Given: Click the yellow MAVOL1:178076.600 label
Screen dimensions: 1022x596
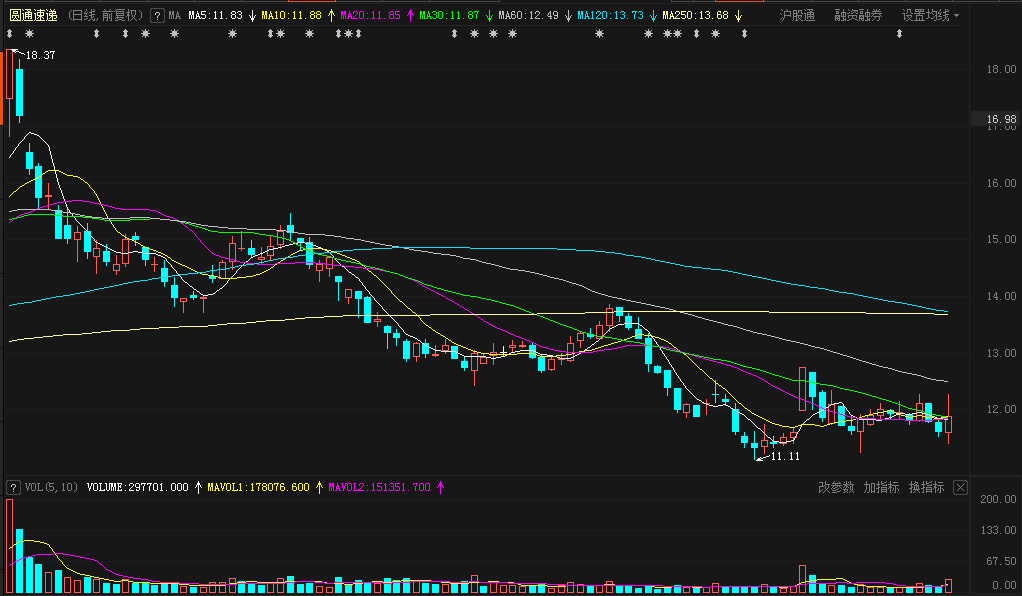Looking at the screenshot, I should pyautogui.click(x=258, y=487).
